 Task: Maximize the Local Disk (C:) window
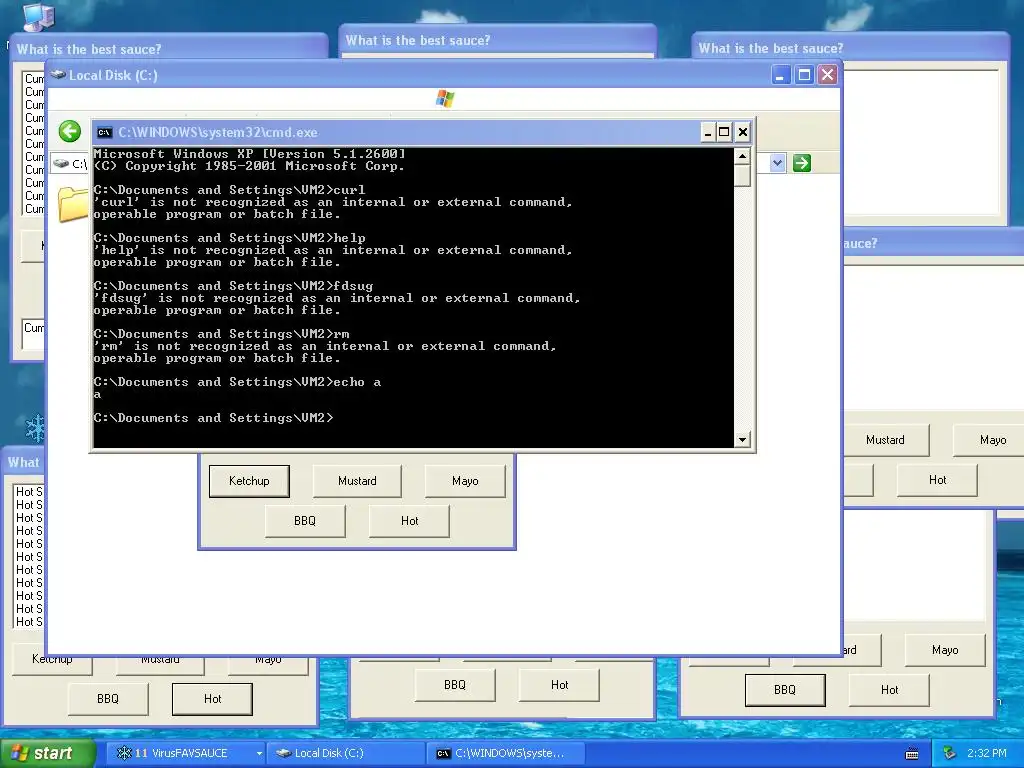[805, 75]
